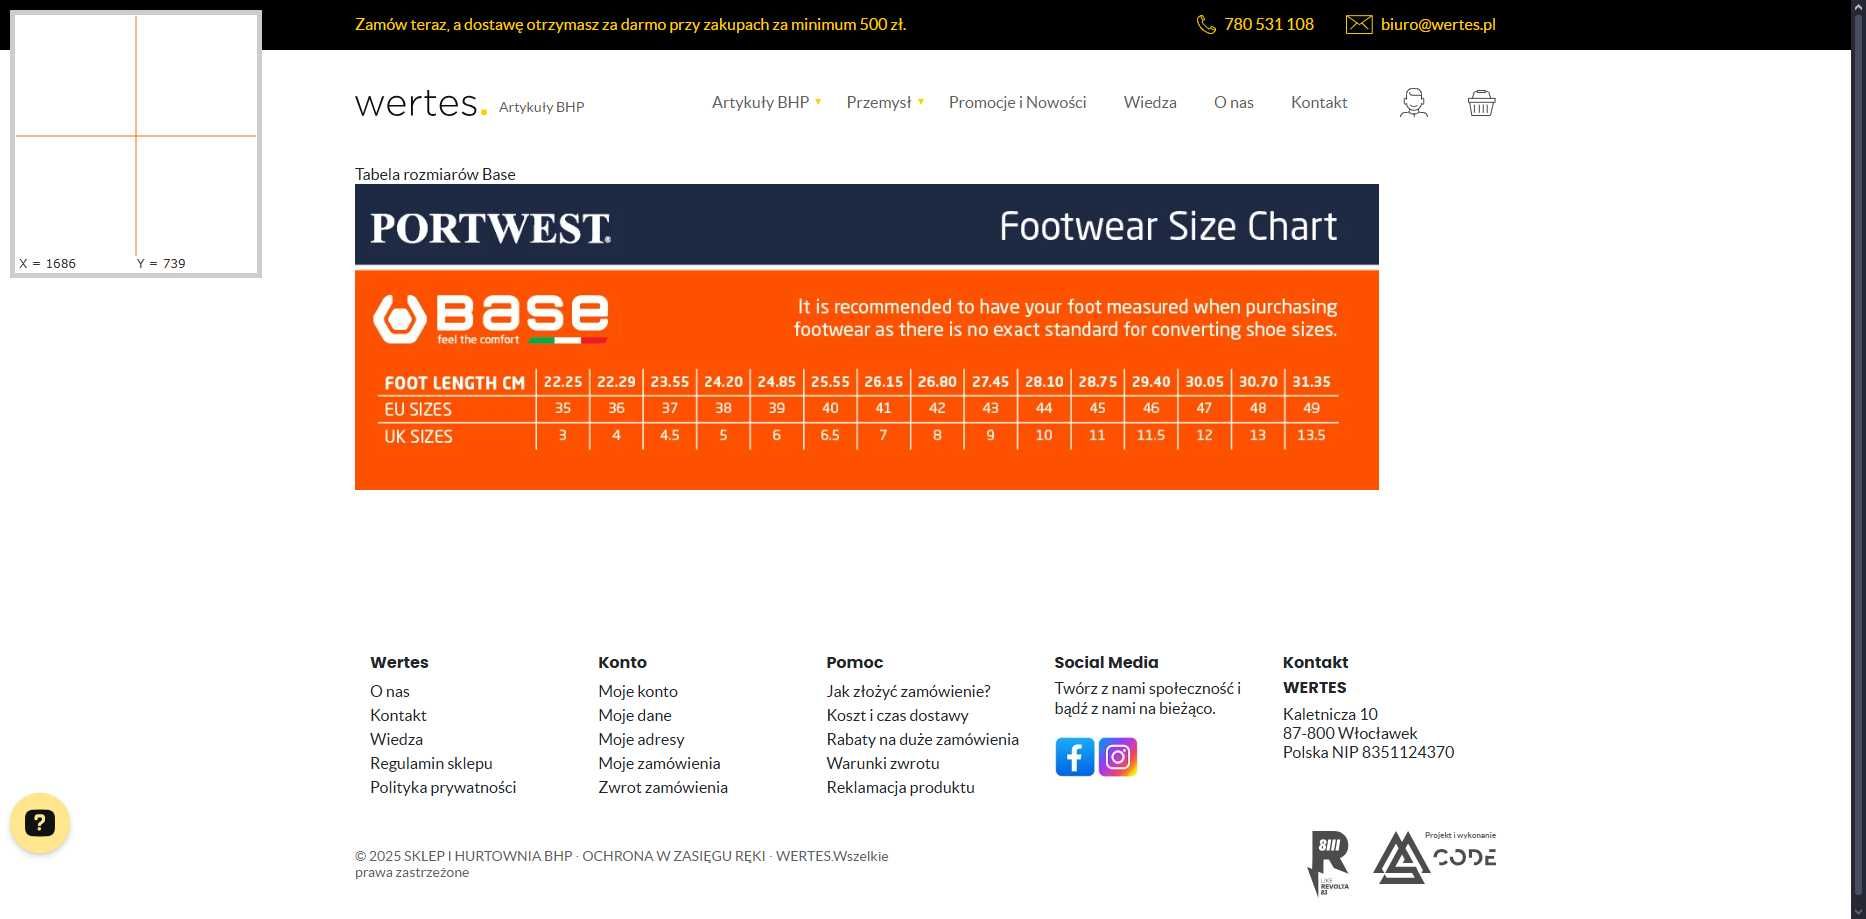Open Moje dane link
Screen dimensions: 1866x919
tap(635, 715)
